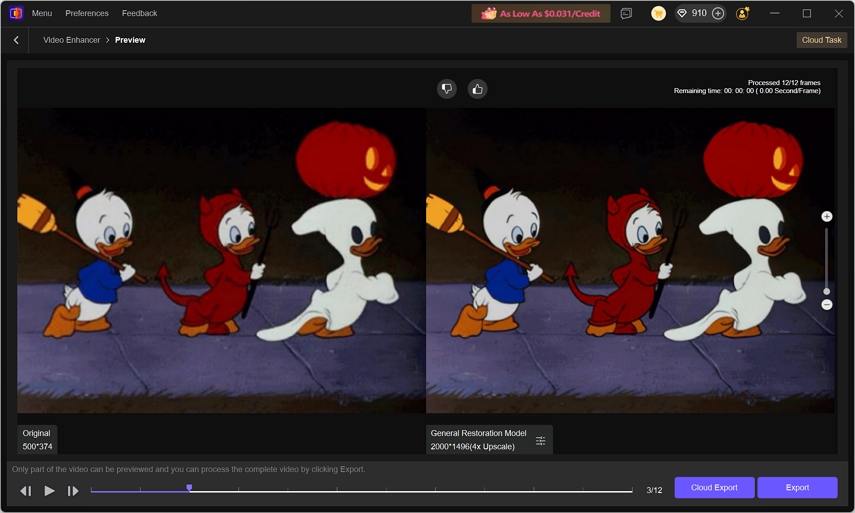Screen dimensions: 855x513
Task: Open Cloud Task
Action: point(821,40)
